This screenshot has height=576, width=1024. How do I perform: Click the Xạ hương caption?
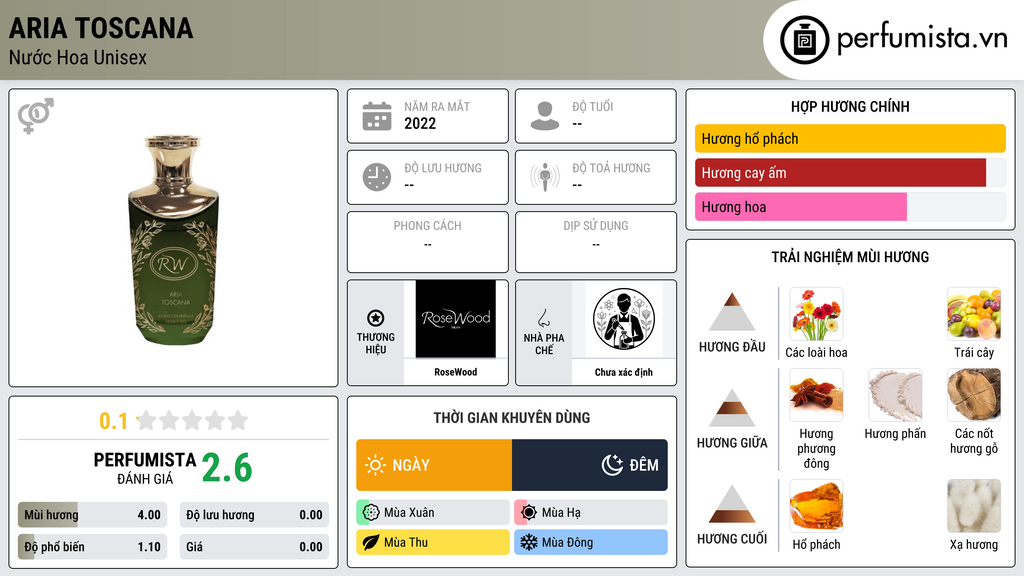974,545
